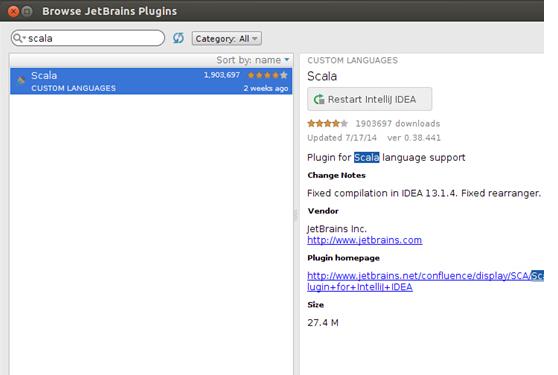Click 'Updated 7/17/14' text
The height and width of the screenshot is (375, 558).
[x=342, y=138]
